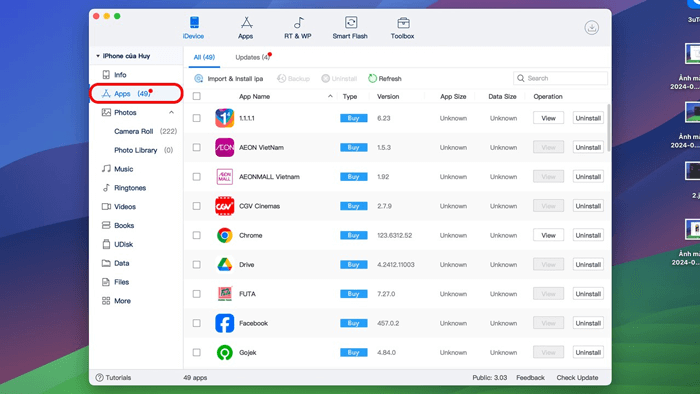Click the Chrome app icon
700x394 pixels.
pyautogui.click(x=225, y=235)
